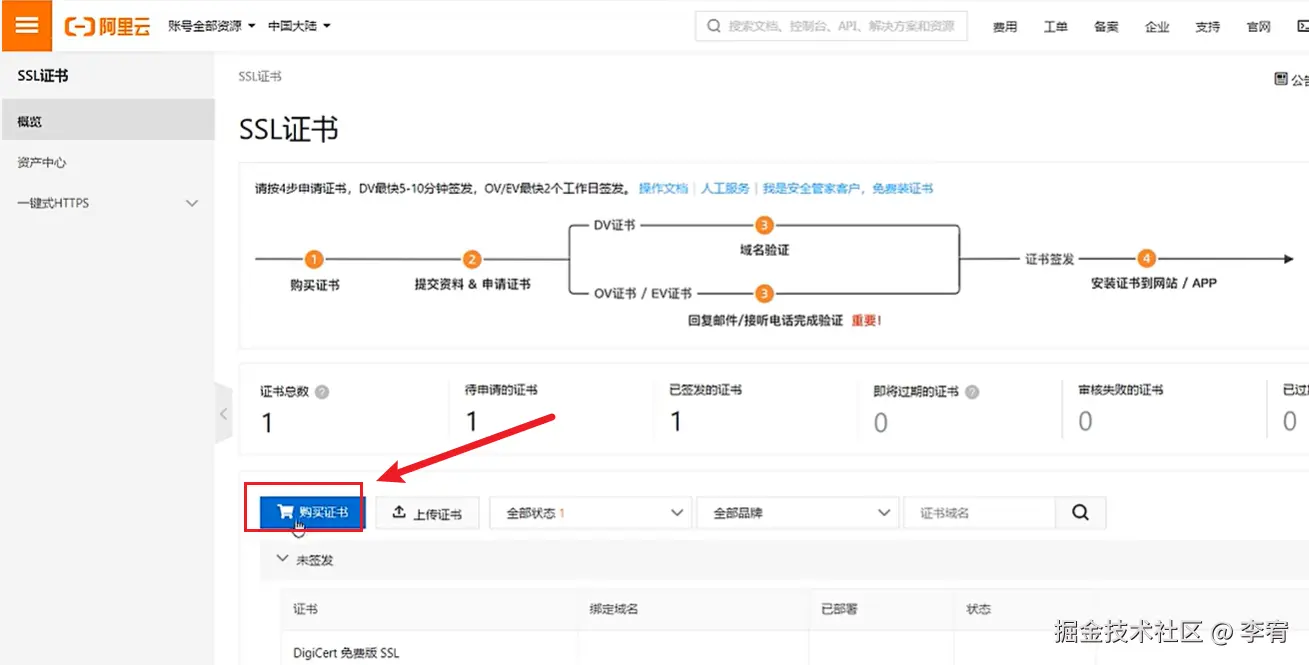
Task: Click help icon beside 即将过期的证书
Action: point(972,392)
